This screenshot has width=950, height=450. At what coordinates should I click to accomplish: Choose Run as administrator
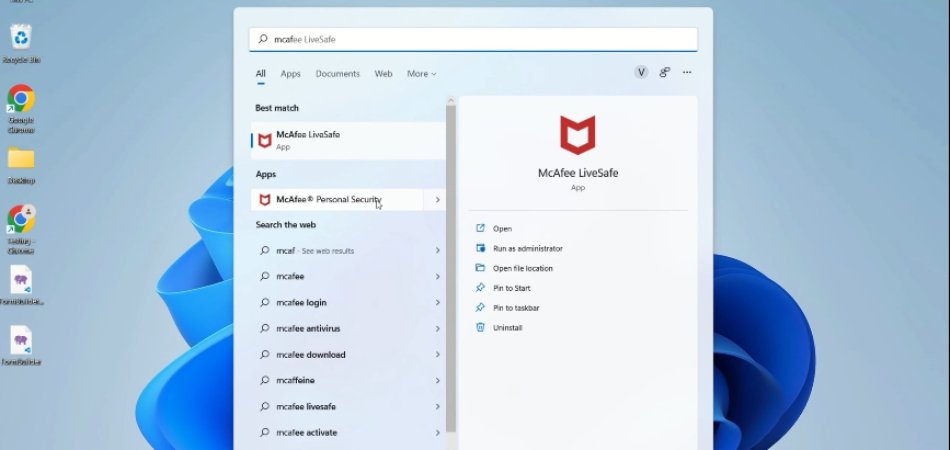click(x=527, y=248)
